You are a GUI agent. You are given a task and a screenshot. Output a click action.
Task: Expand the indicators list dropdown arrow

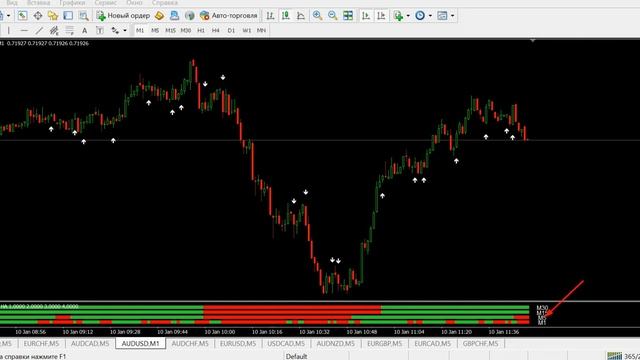click(408, 16)
